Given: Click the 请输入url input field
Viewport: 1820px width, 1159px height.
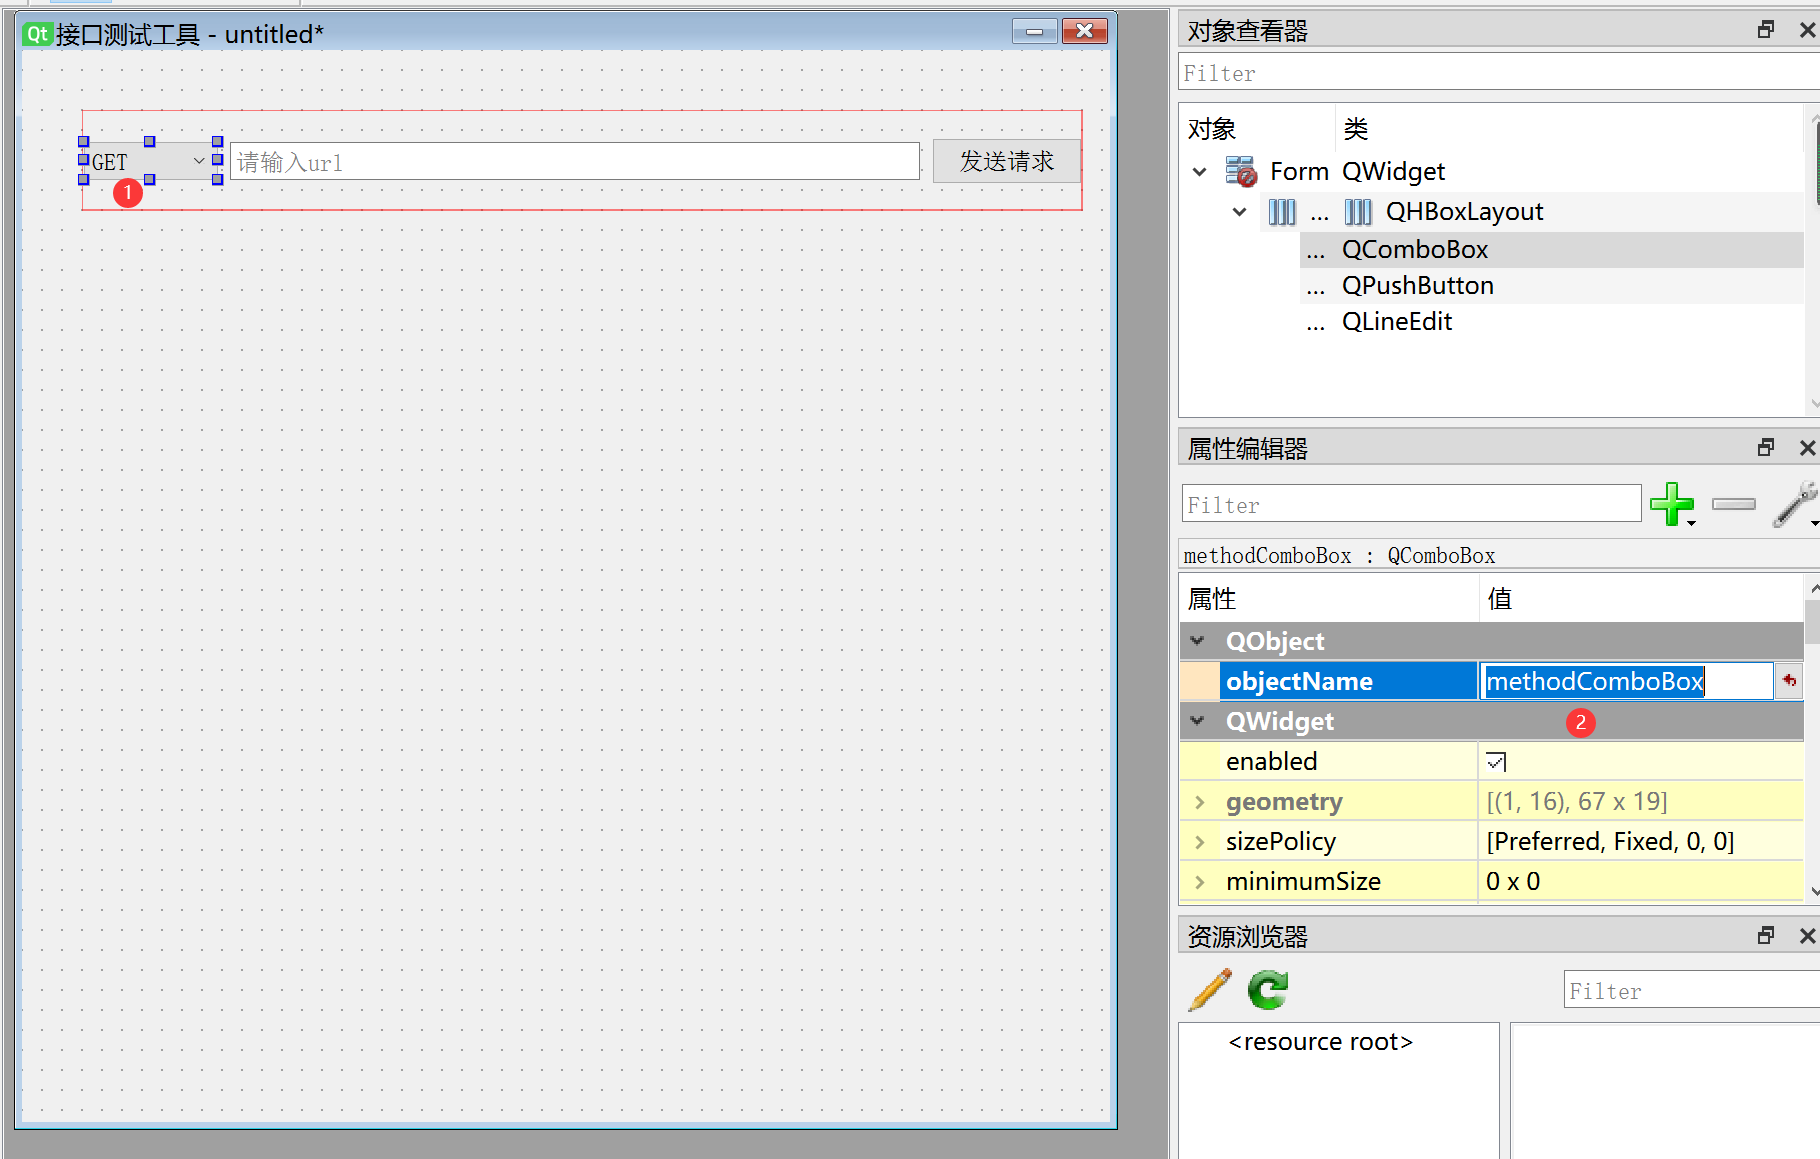Looking at the screenshot, I should (575, 162).
